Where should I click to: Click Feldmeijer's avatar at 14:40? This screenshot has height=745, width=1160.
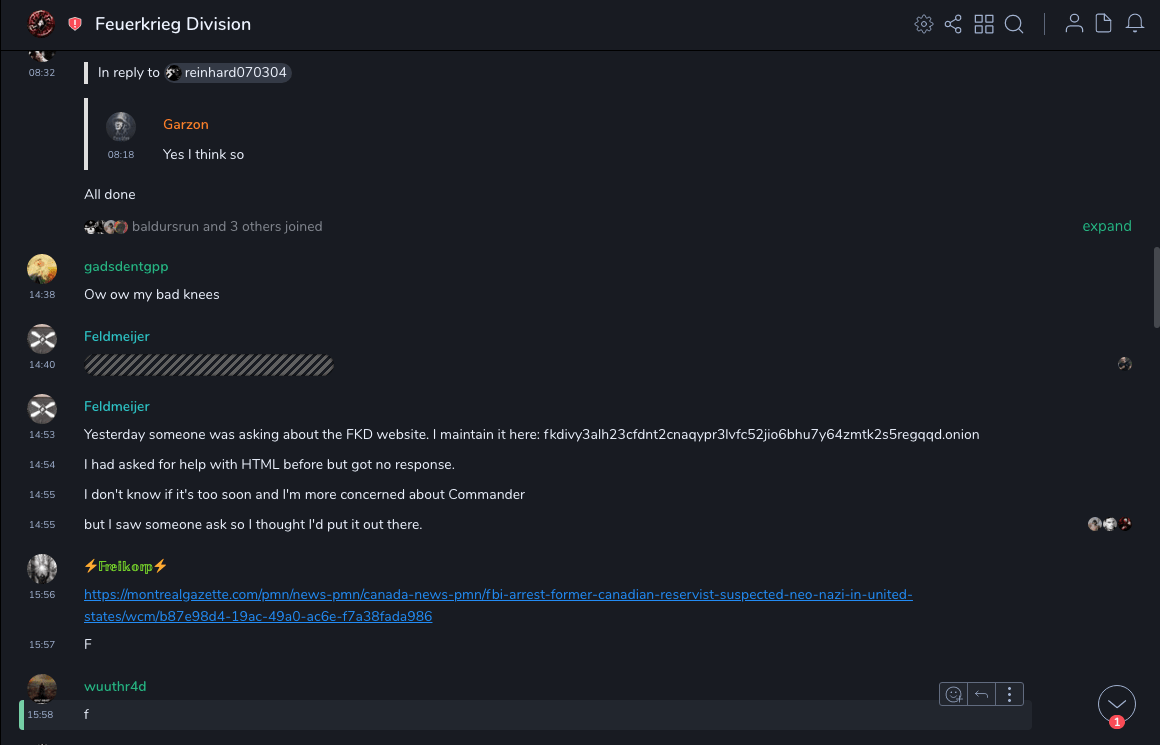point(42,339)
